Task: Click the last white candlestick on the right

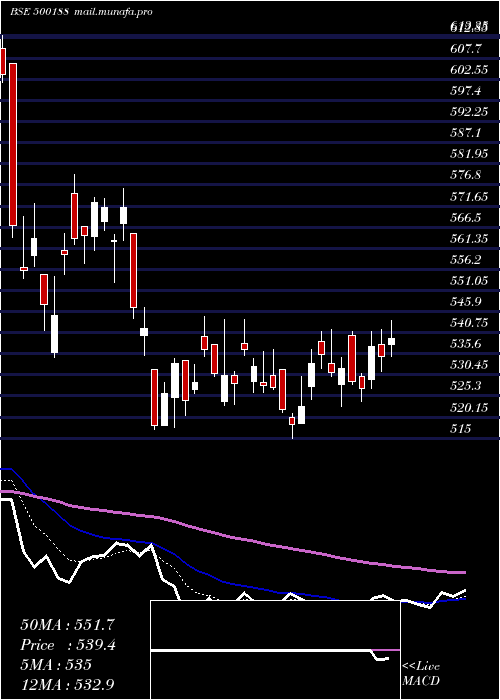Action: [x=392, y=342]
